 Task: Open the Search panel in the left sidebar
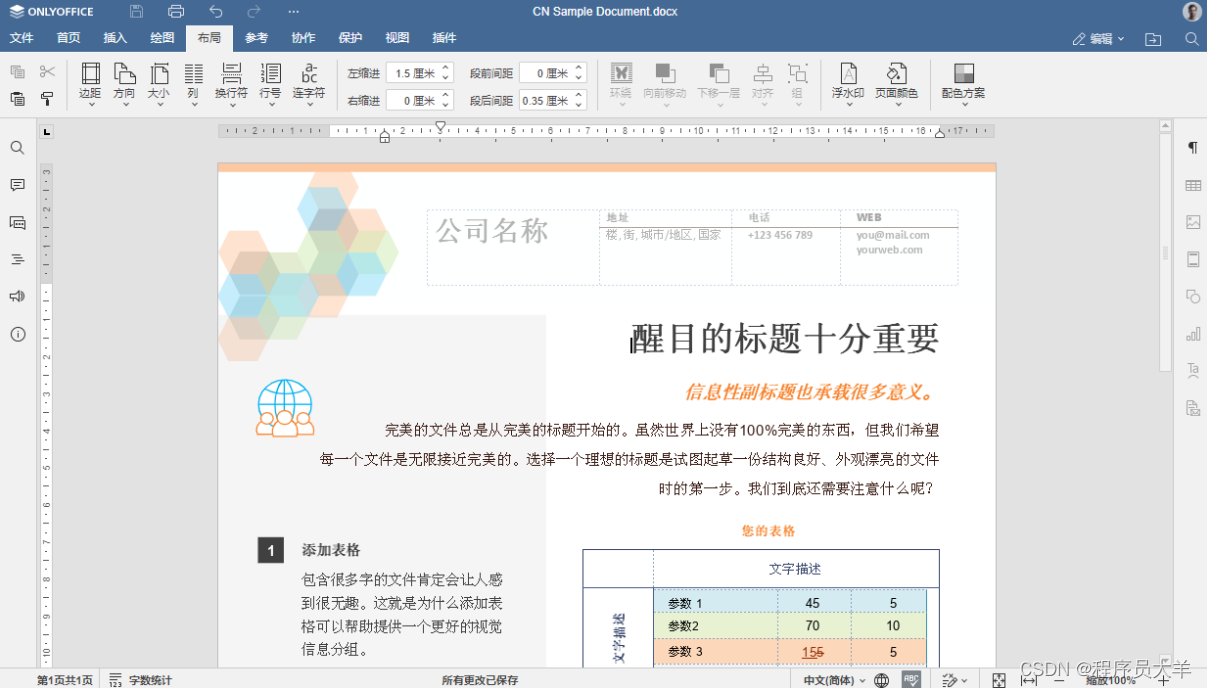pyautogui.click(x=18, y=148)
